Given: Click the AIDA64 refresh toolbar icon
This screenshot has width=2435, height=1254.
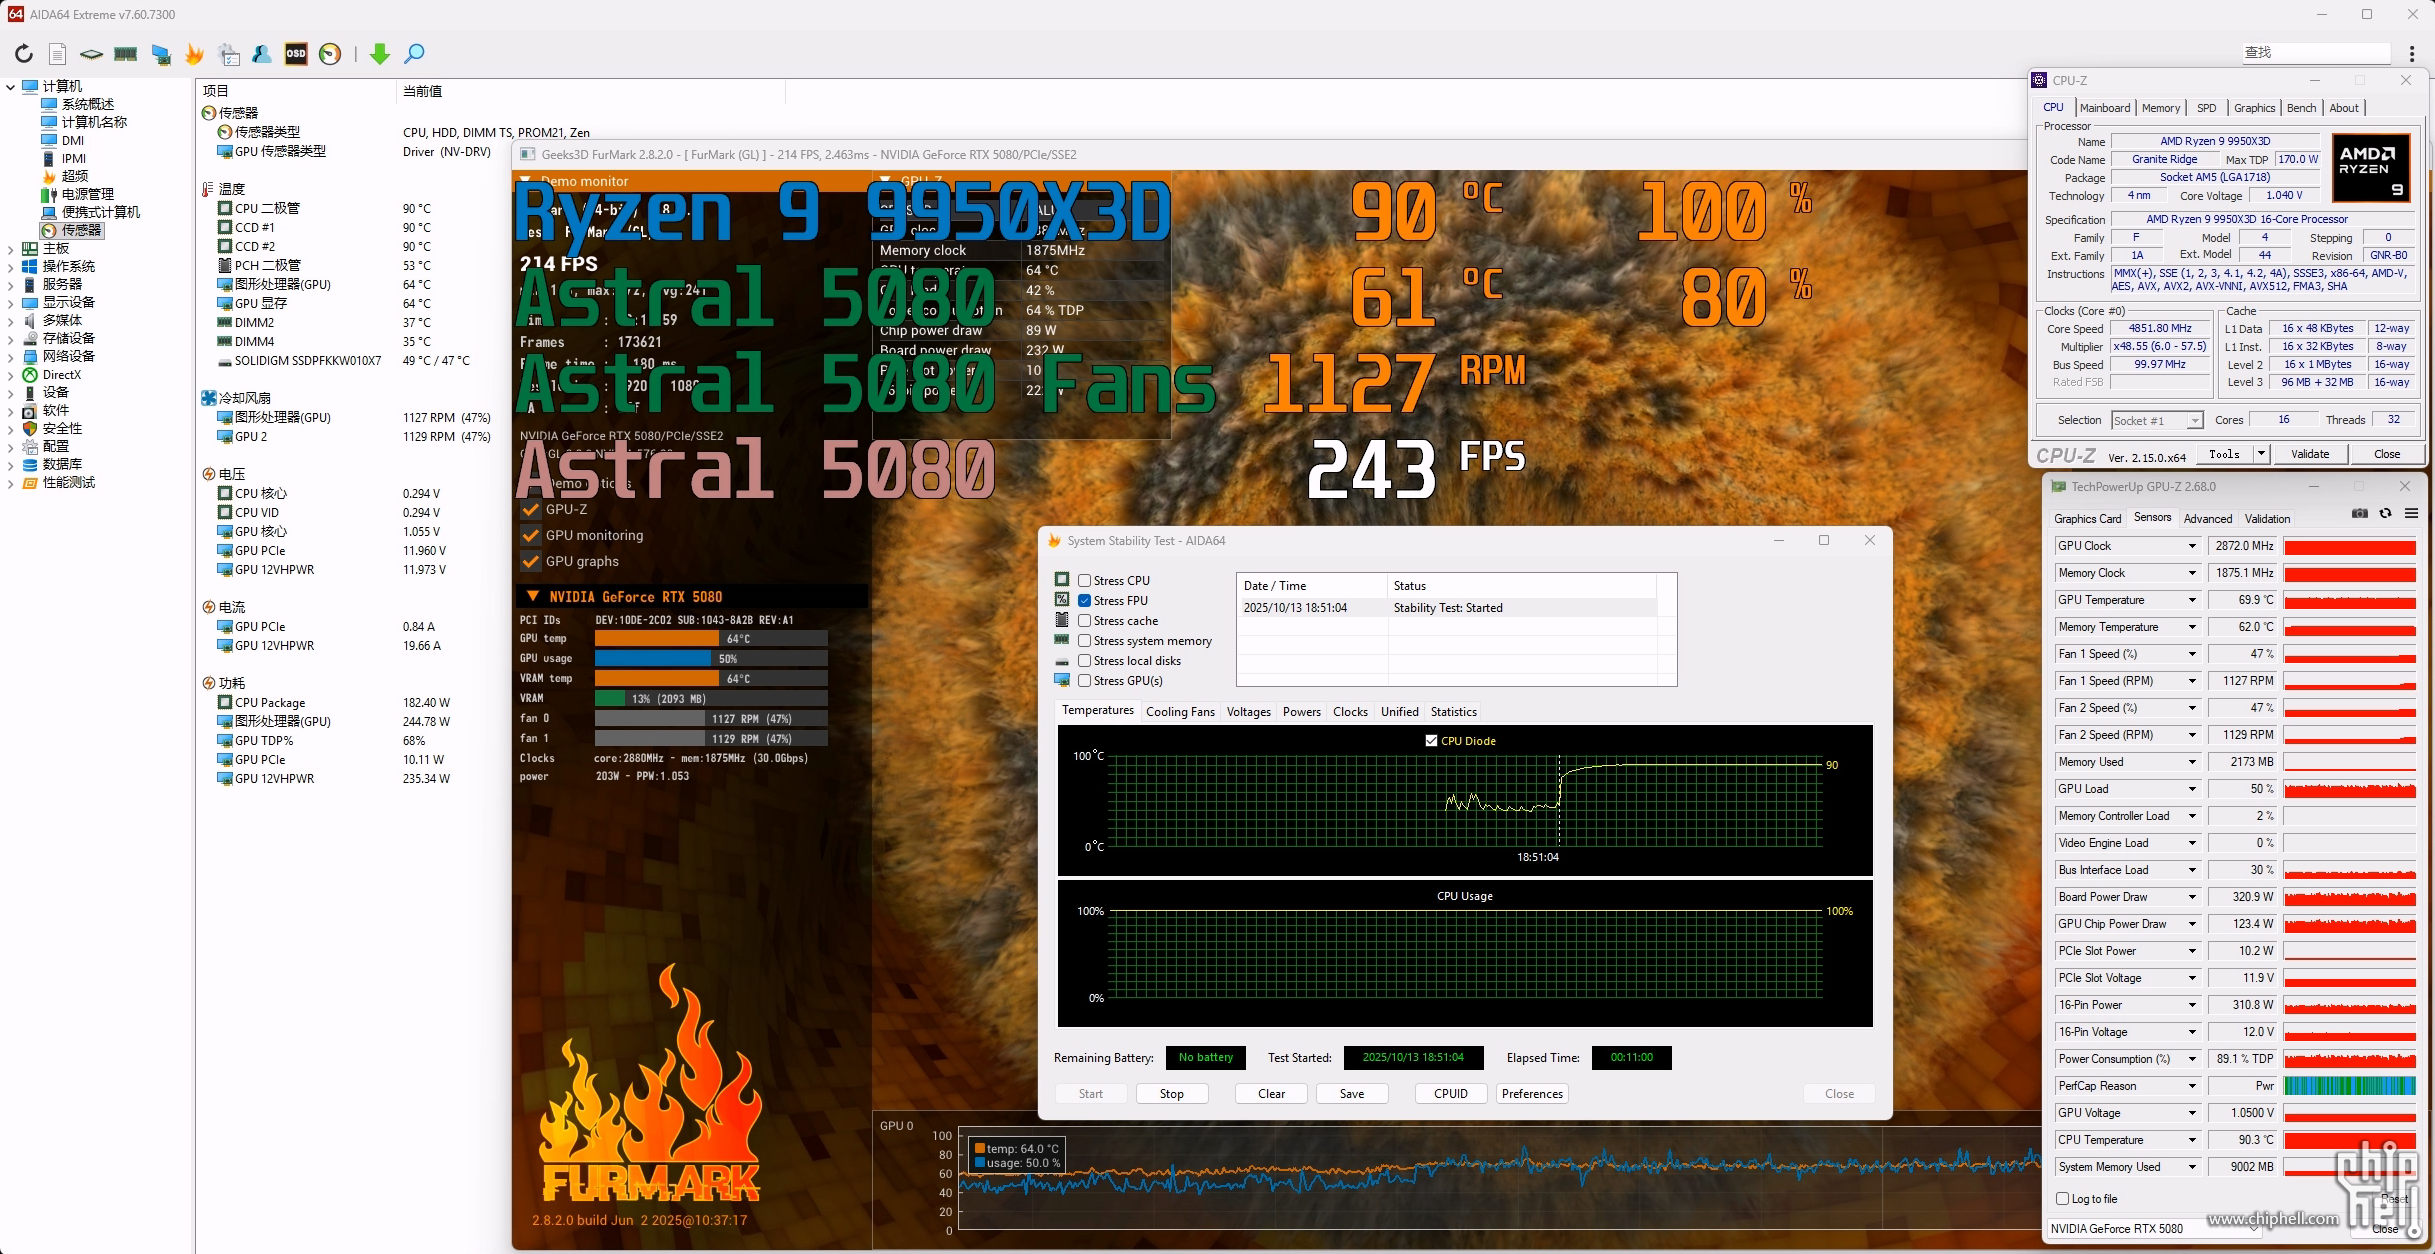Looking at the screenshot, I should pyautogui.click(x=24, y=54).
